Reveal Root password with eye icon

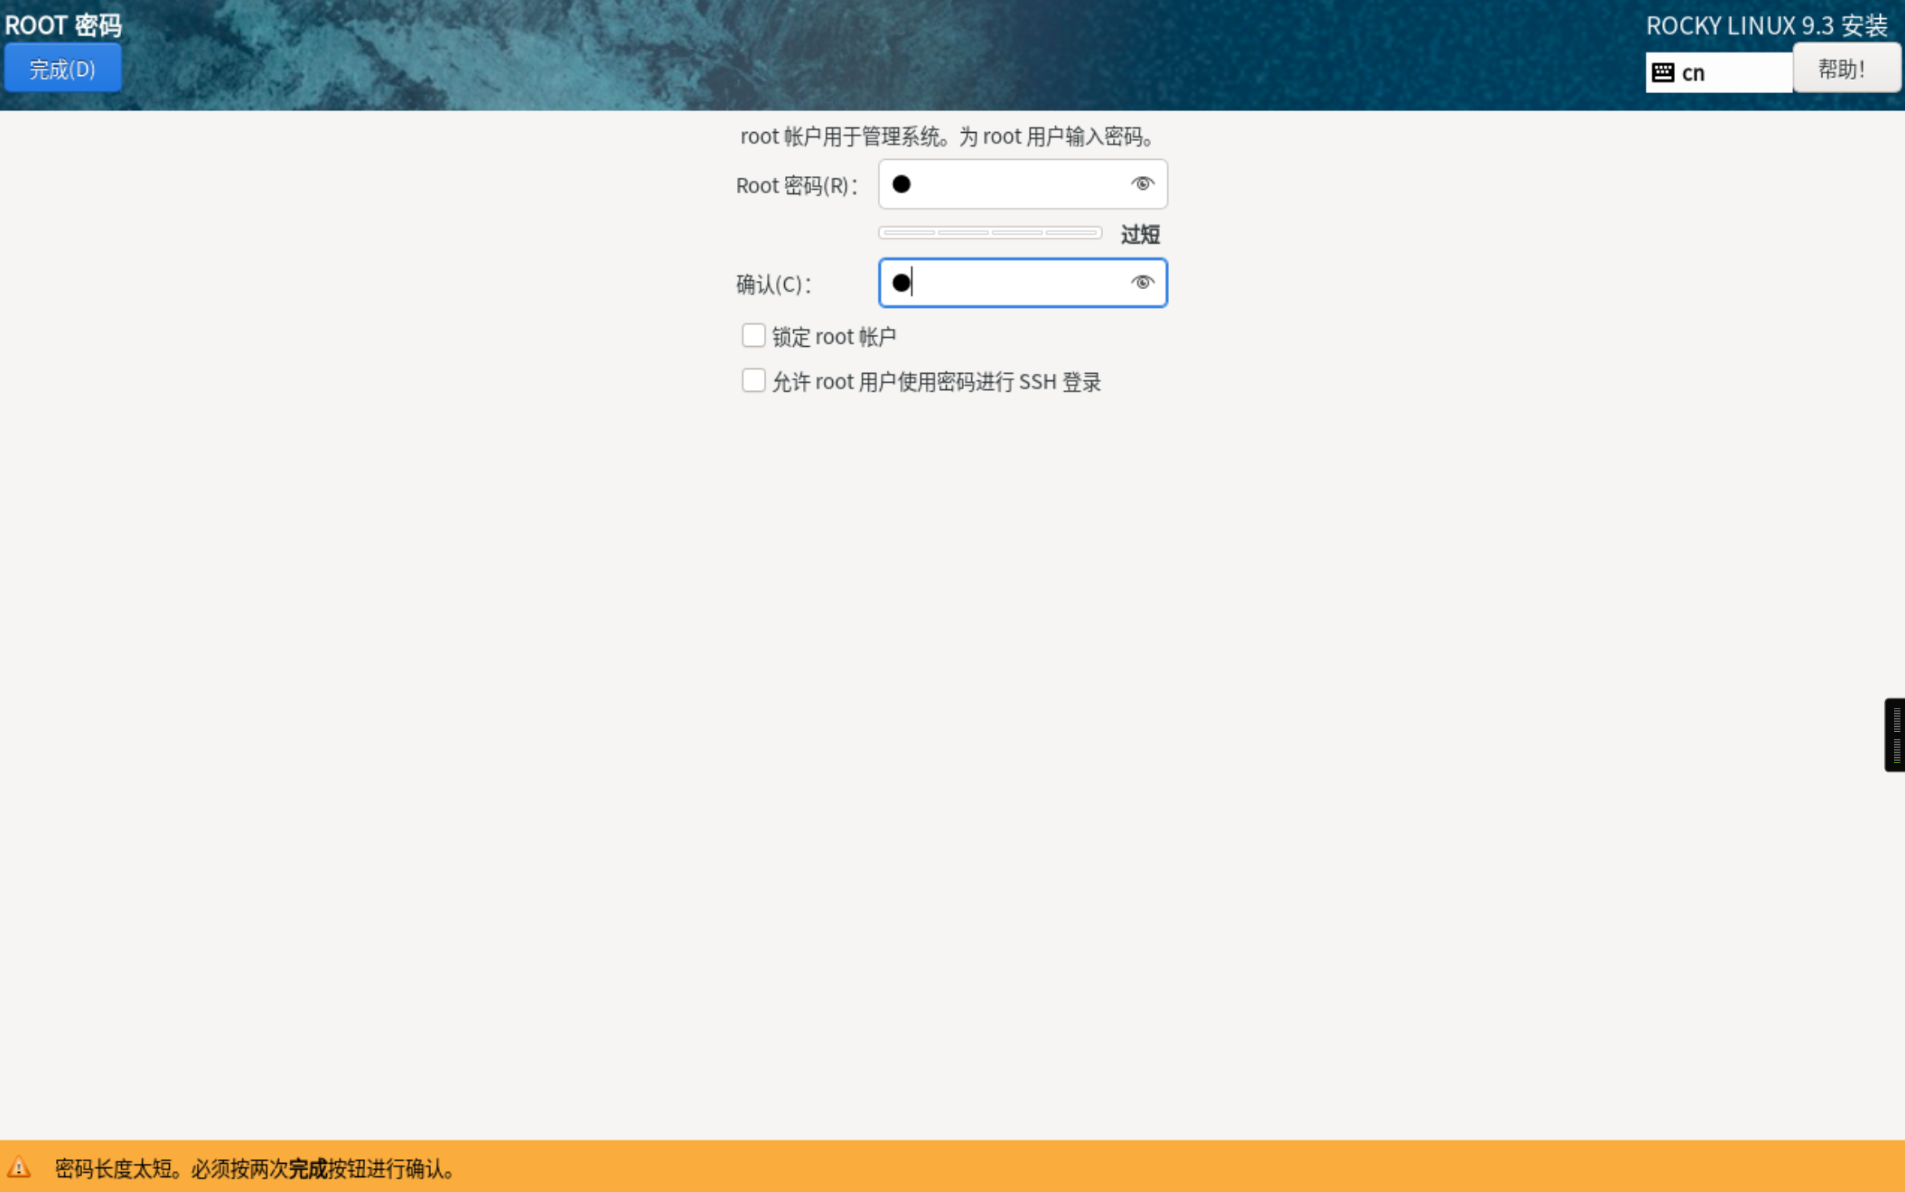(x=1142, y=184)
